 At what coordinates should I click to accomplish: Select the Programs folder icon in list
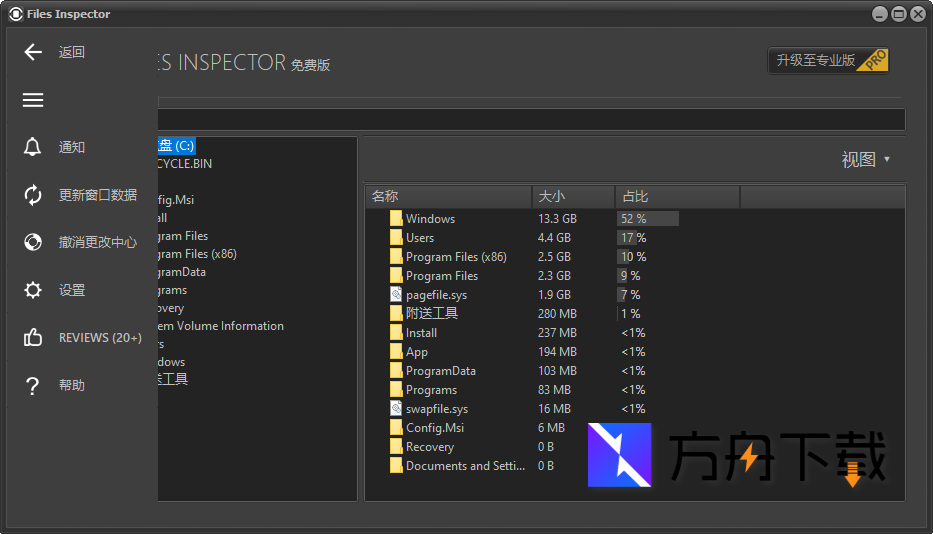pyautogui.click(x=396, y=389)
